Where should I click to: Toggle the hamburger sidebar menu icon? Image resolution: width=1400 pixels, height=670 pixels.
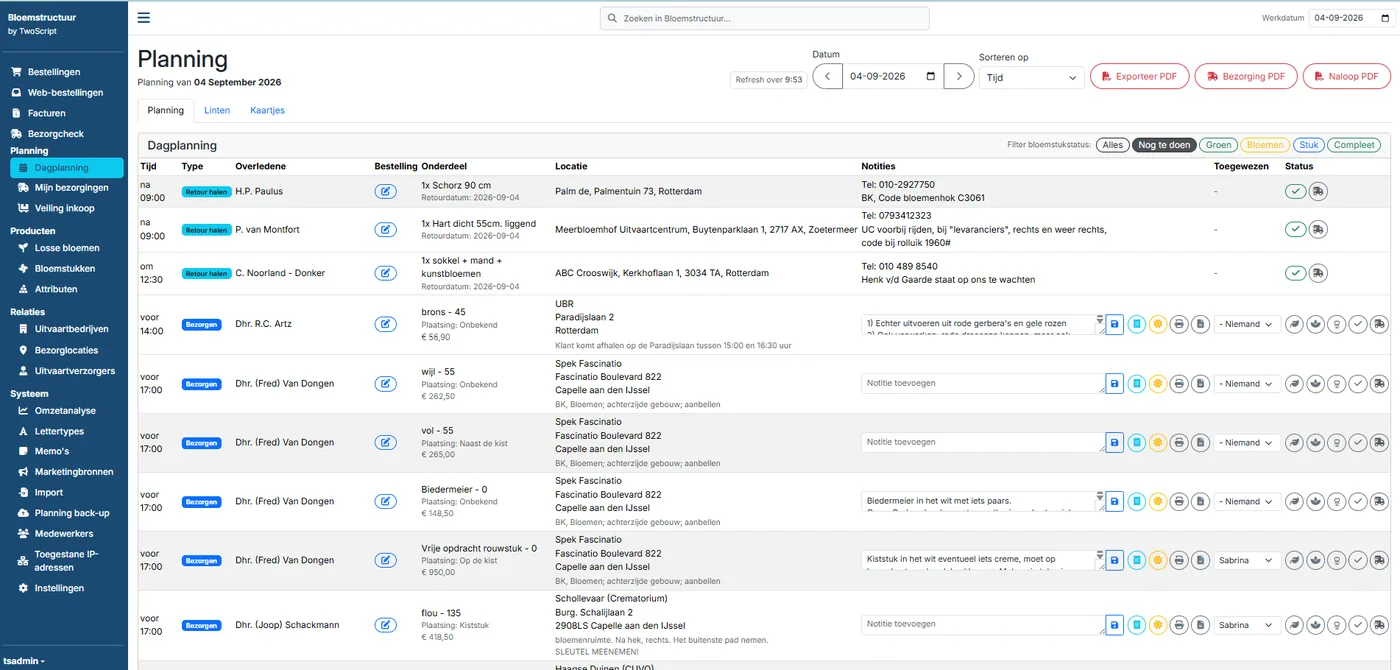(144, 18)
